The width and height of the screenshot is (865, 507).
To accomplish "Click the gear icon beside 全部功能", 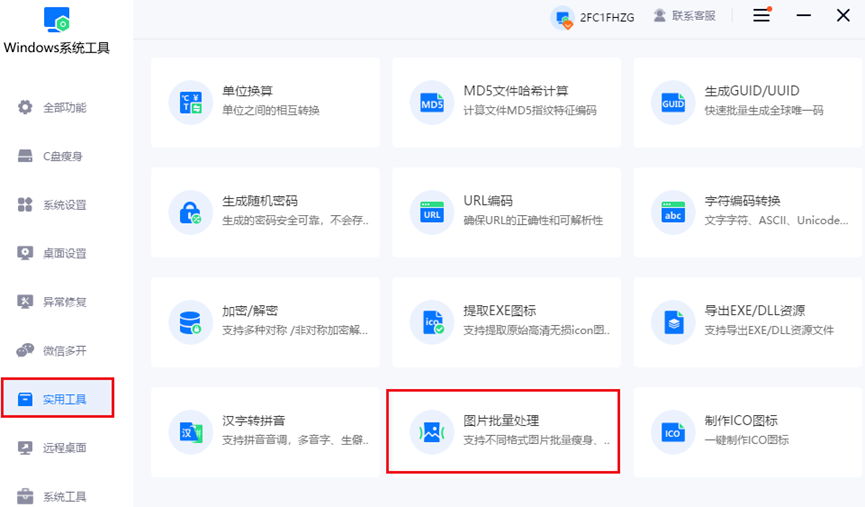I will [25, 107].
